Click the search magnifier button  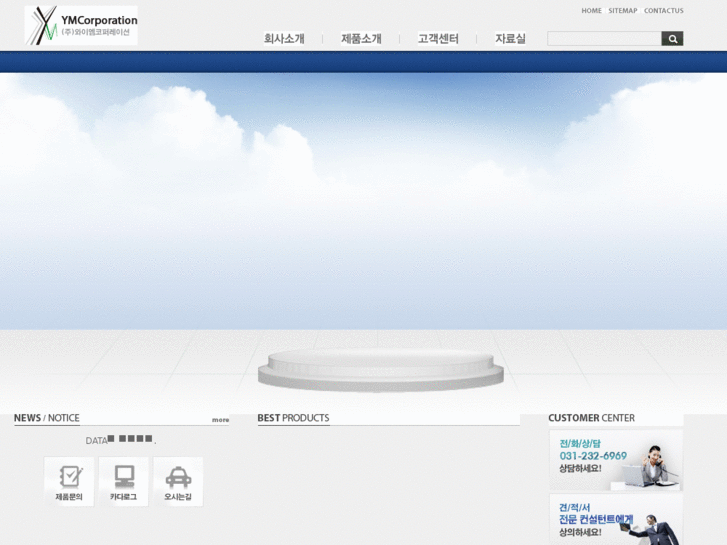pyautogui.click(x=672, y=38)
